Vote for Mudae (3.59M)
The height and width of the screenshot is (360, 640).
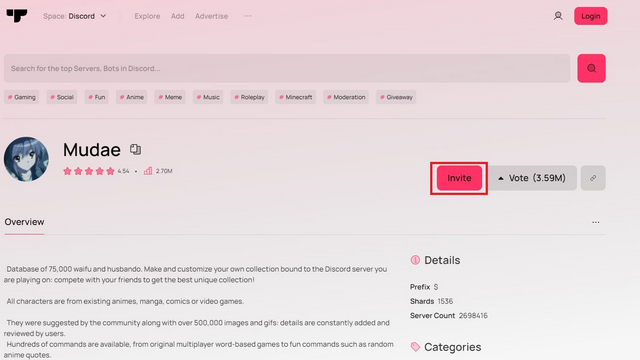tap(532, 178)
